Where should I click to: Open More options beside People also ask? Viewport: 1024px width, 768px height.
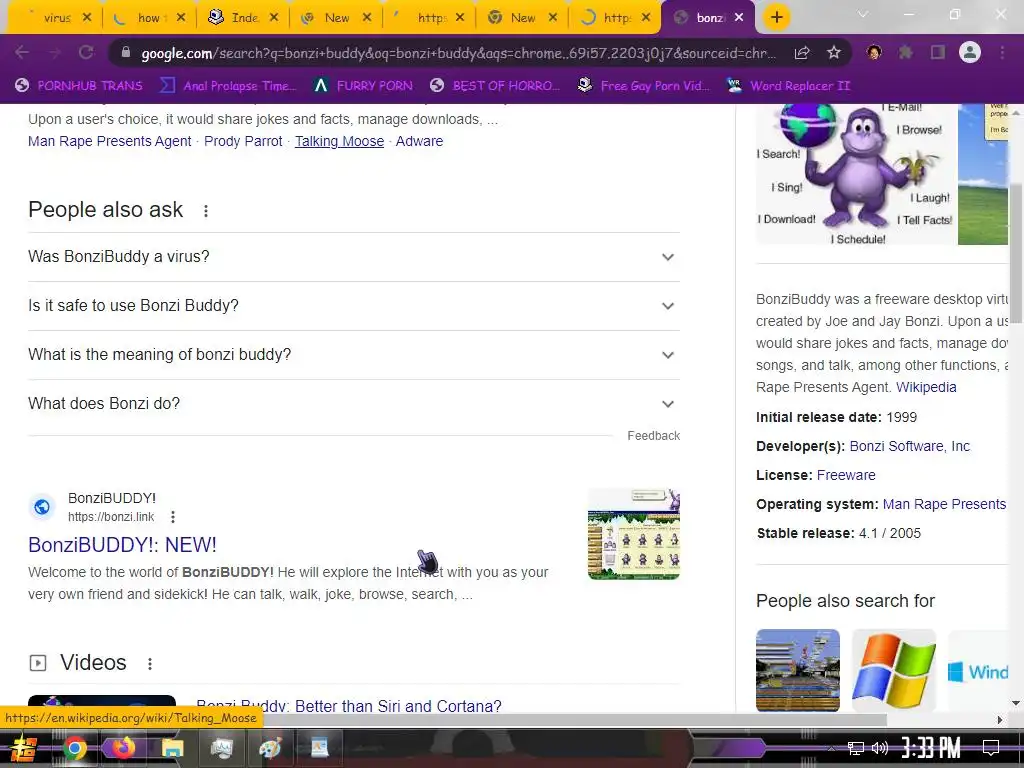tap(206, 211)
